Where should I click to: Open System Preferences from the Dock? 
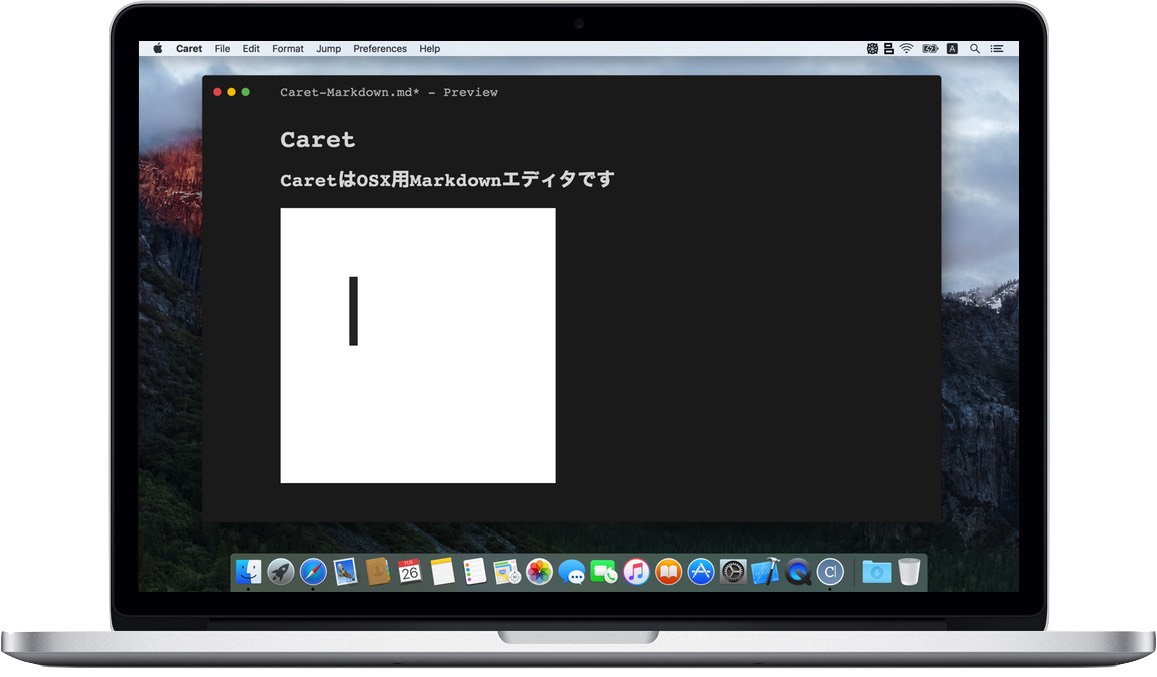click(x=733, y=571)
